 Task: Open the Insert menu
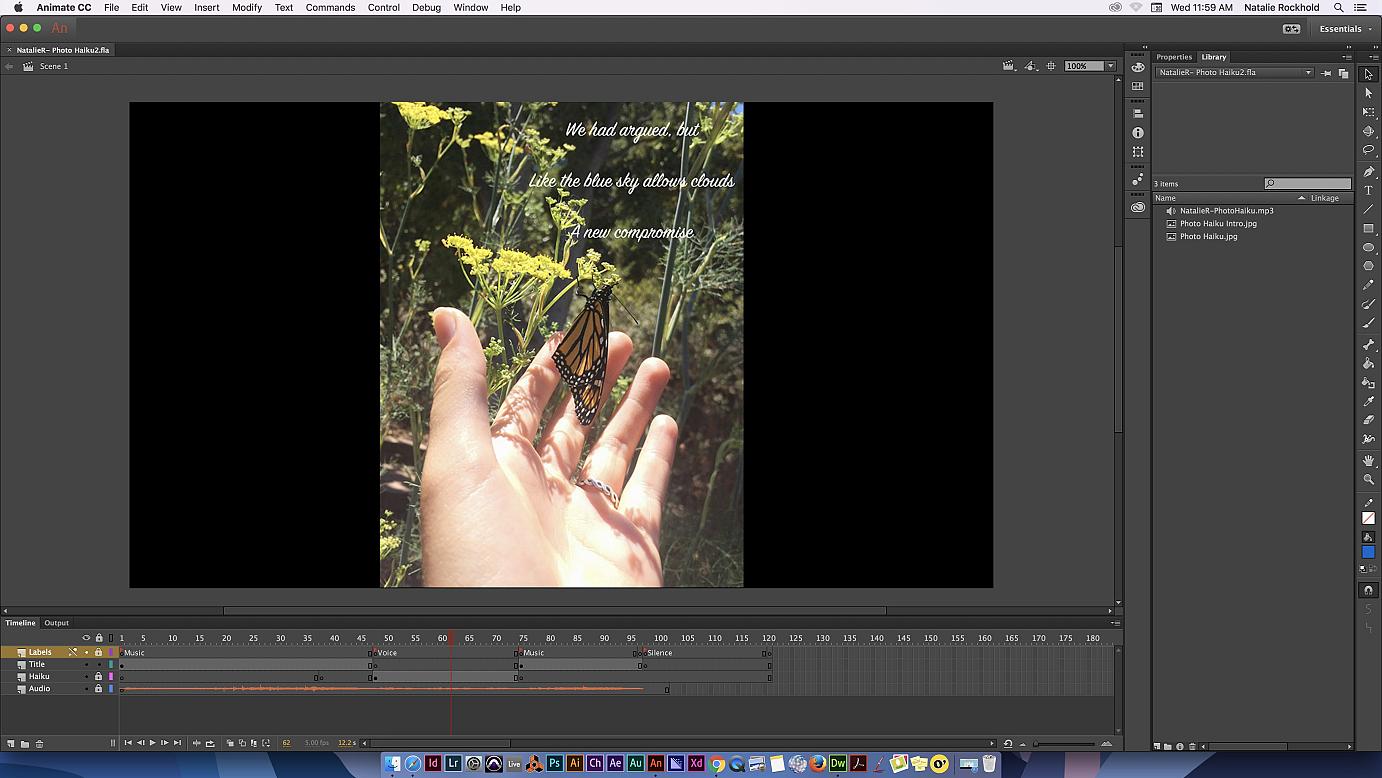point(207,7)
